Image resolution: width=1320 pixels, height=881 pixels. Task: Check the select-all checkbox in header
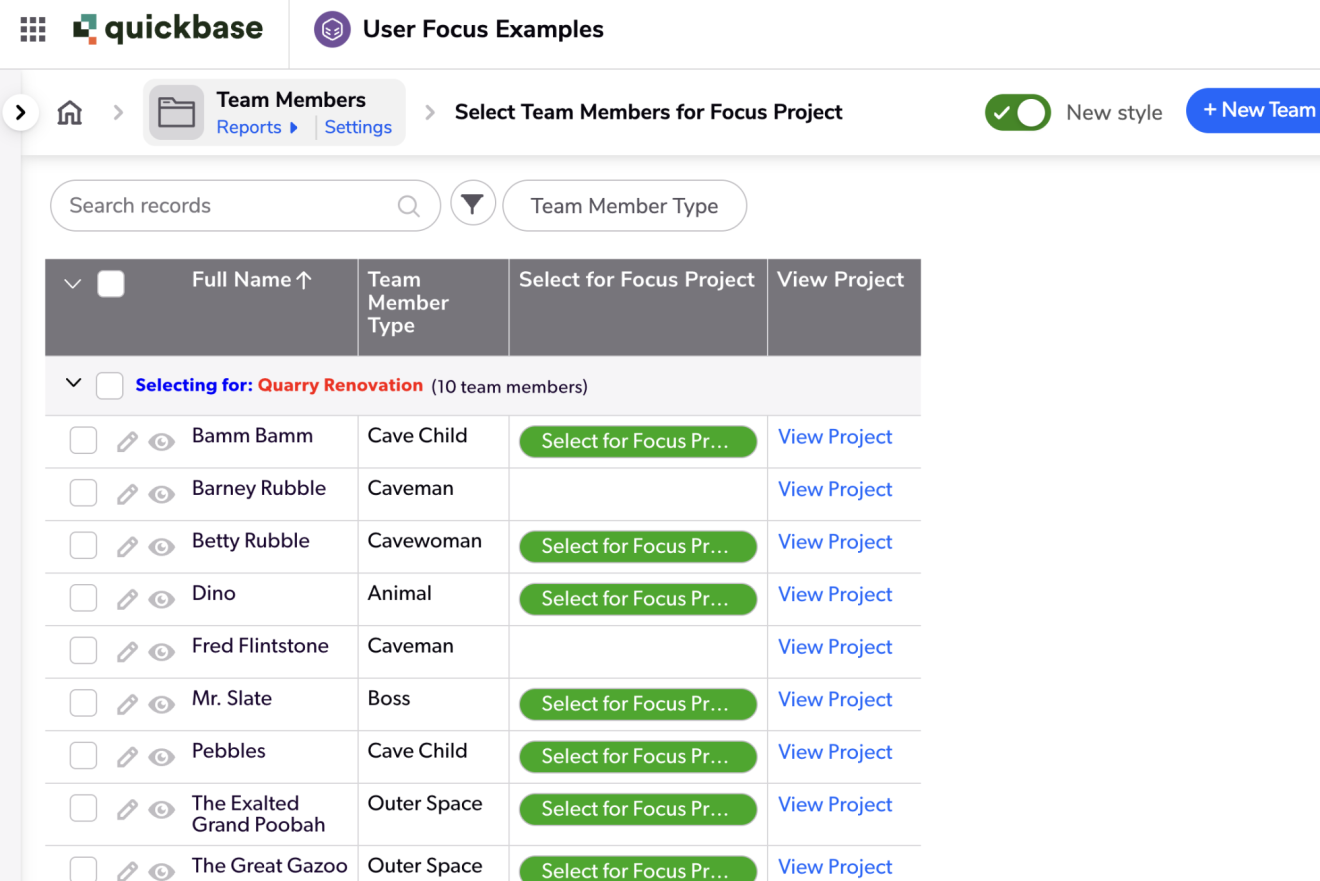click(x=111, y=284)
